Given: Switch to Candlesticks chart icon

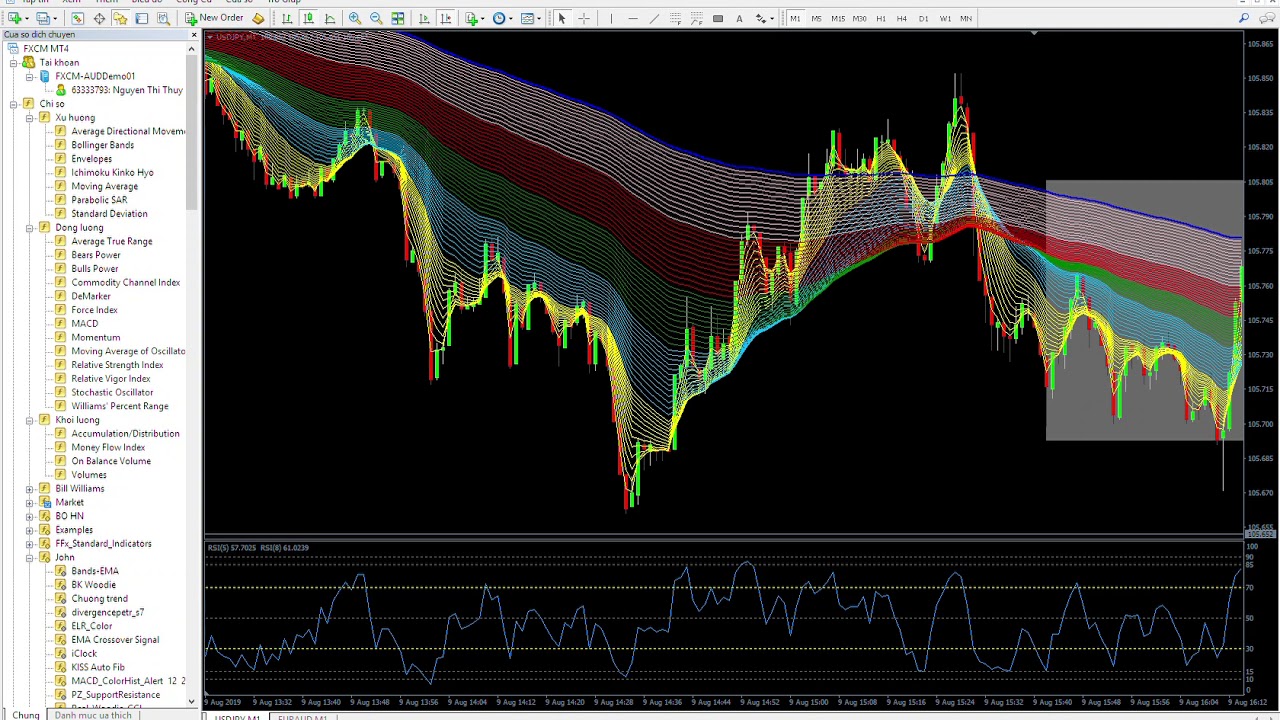Looking at the screenshot, I should click(308, 18).
